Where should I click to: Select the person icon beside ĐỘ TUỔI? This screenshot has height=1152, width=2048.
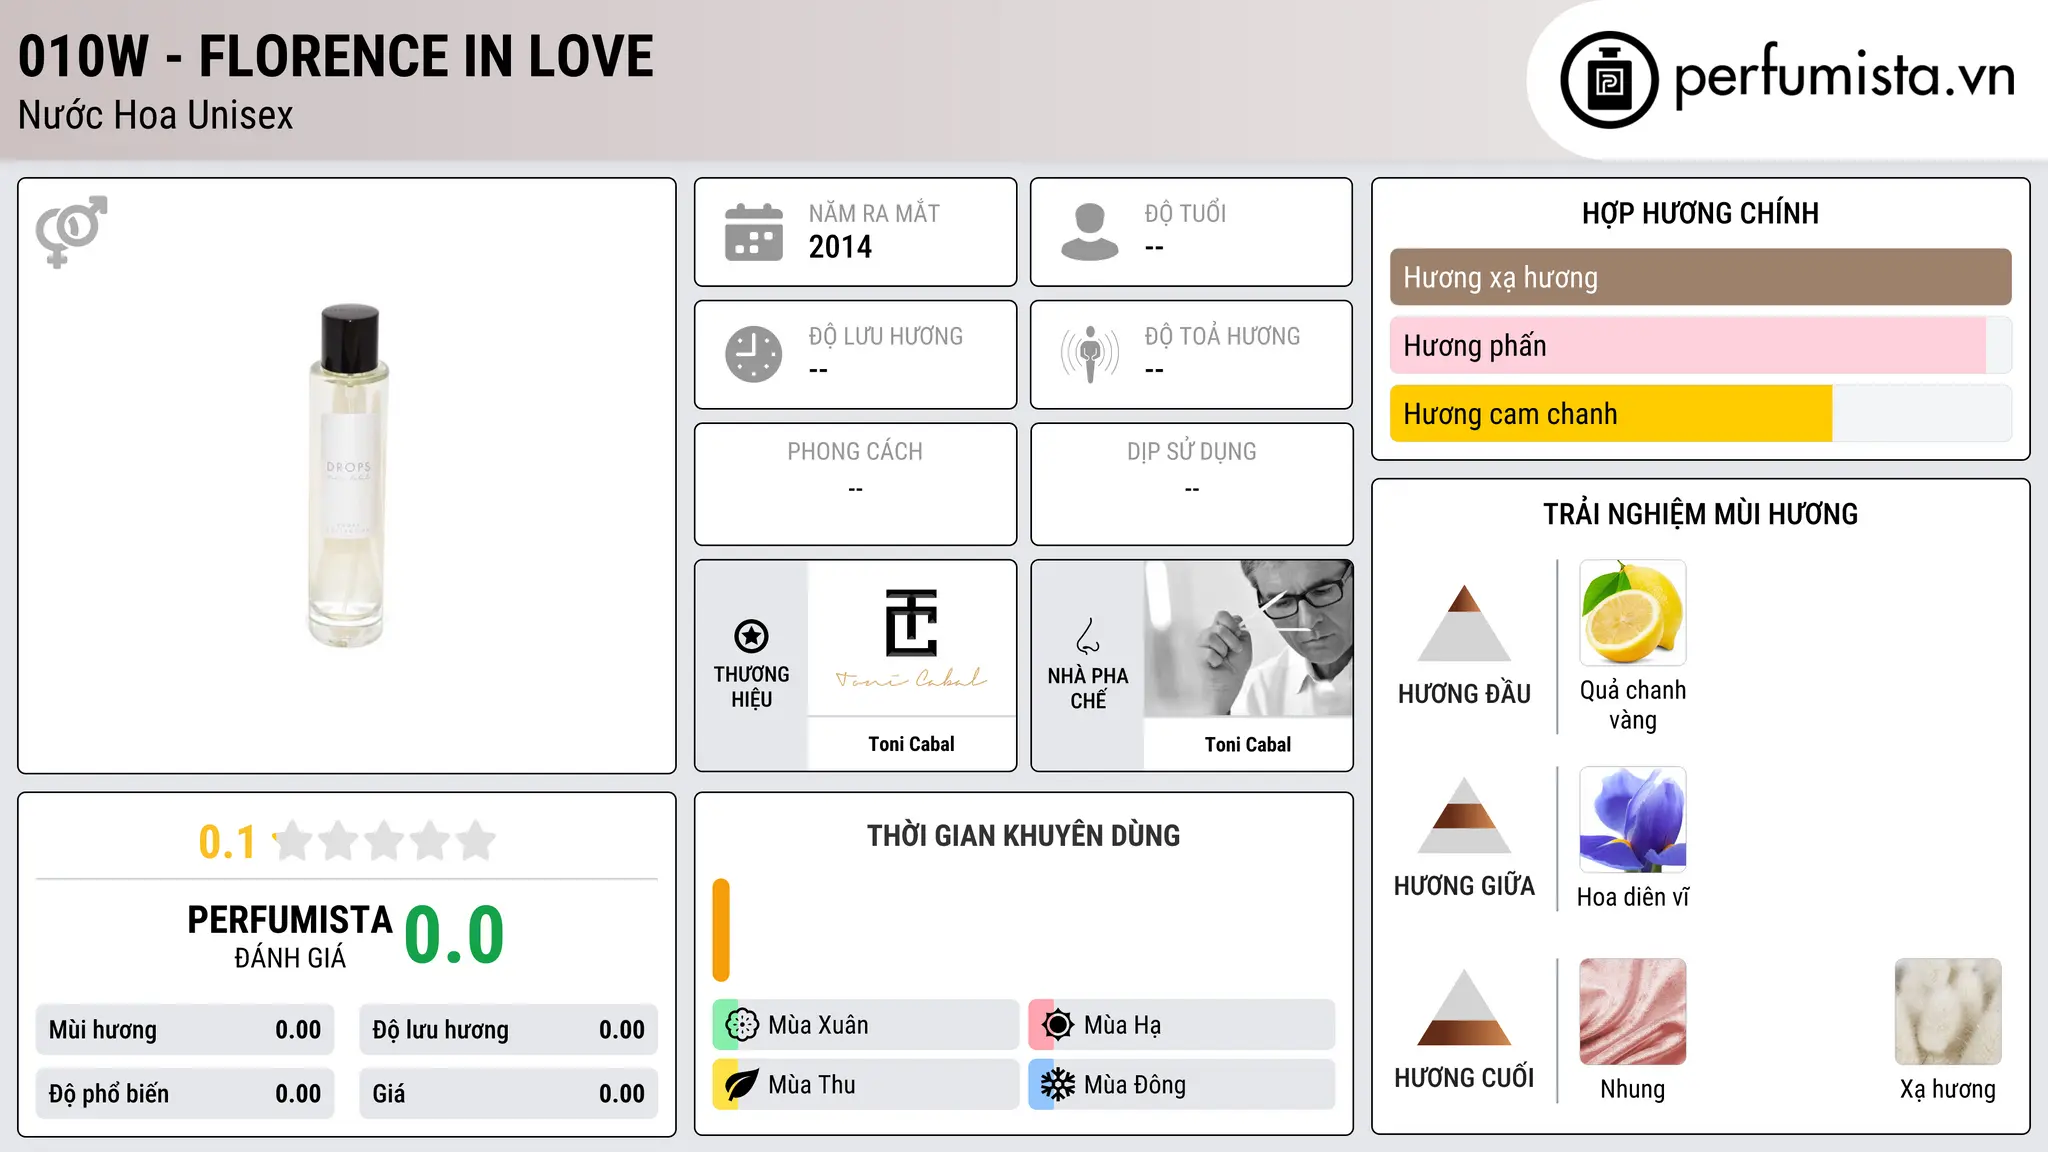pyautogui.click(x=1090, y=232)
